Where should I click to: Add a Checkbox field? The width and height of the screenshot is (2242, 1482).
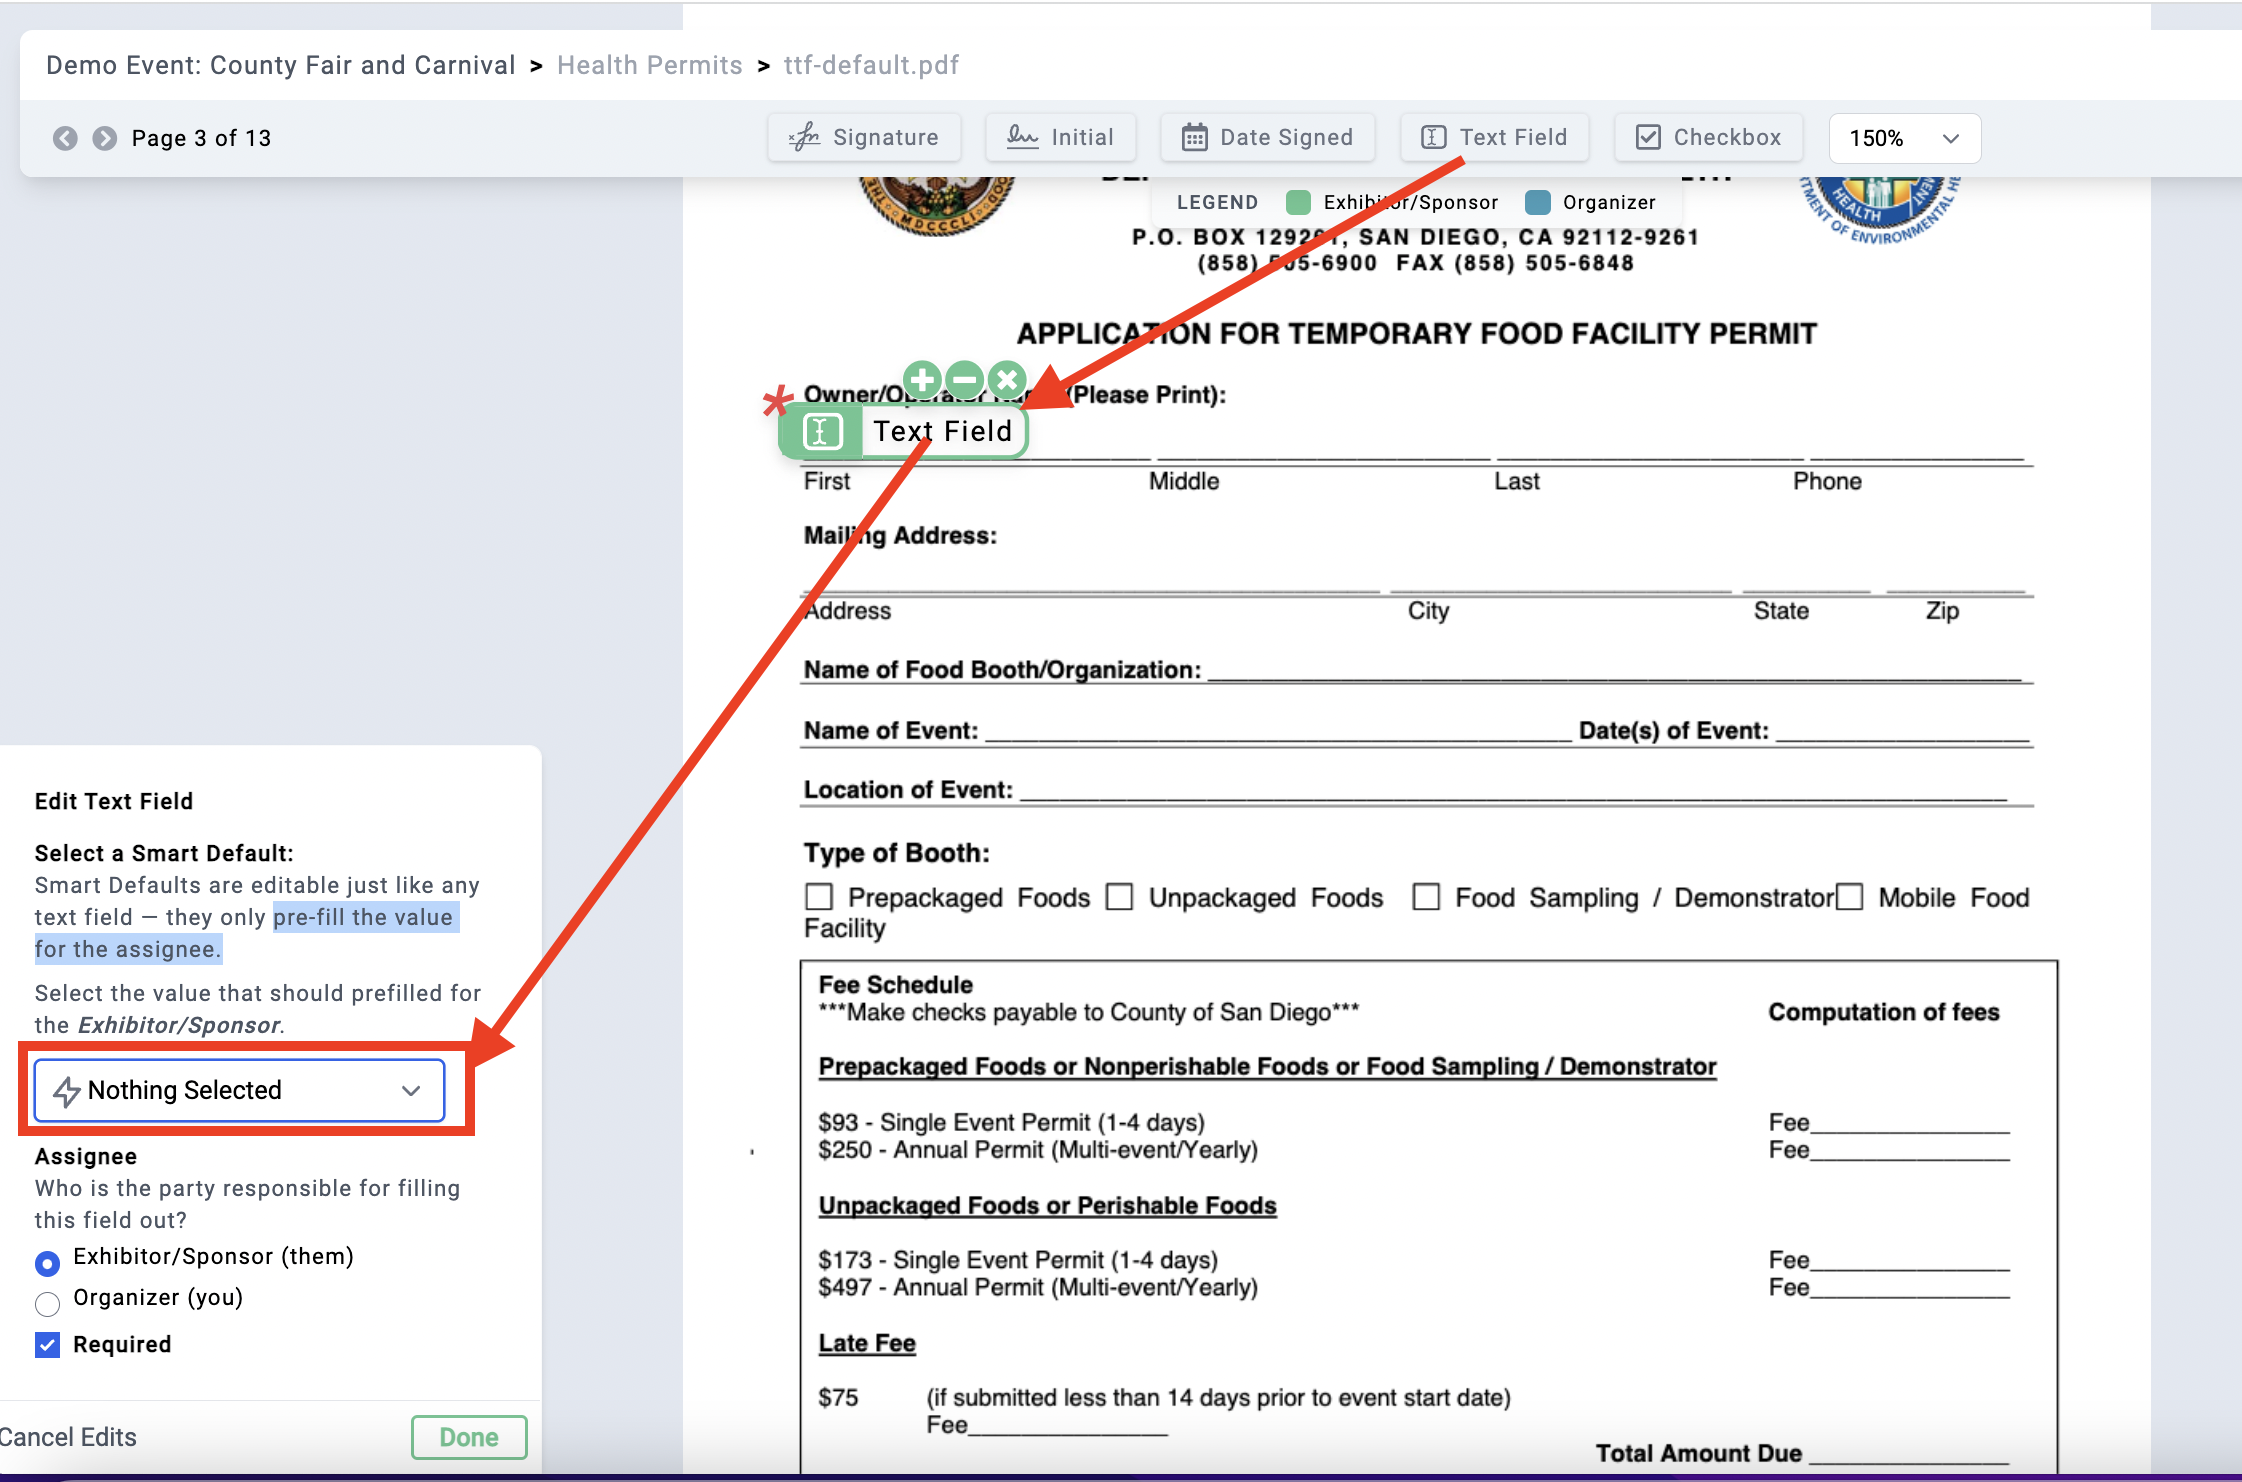tap(1708, 138)
